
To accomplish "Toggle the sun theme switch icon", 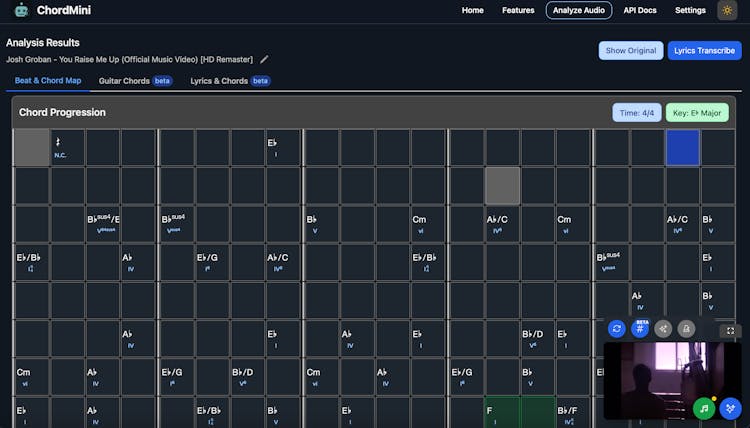I will point(727,10).
